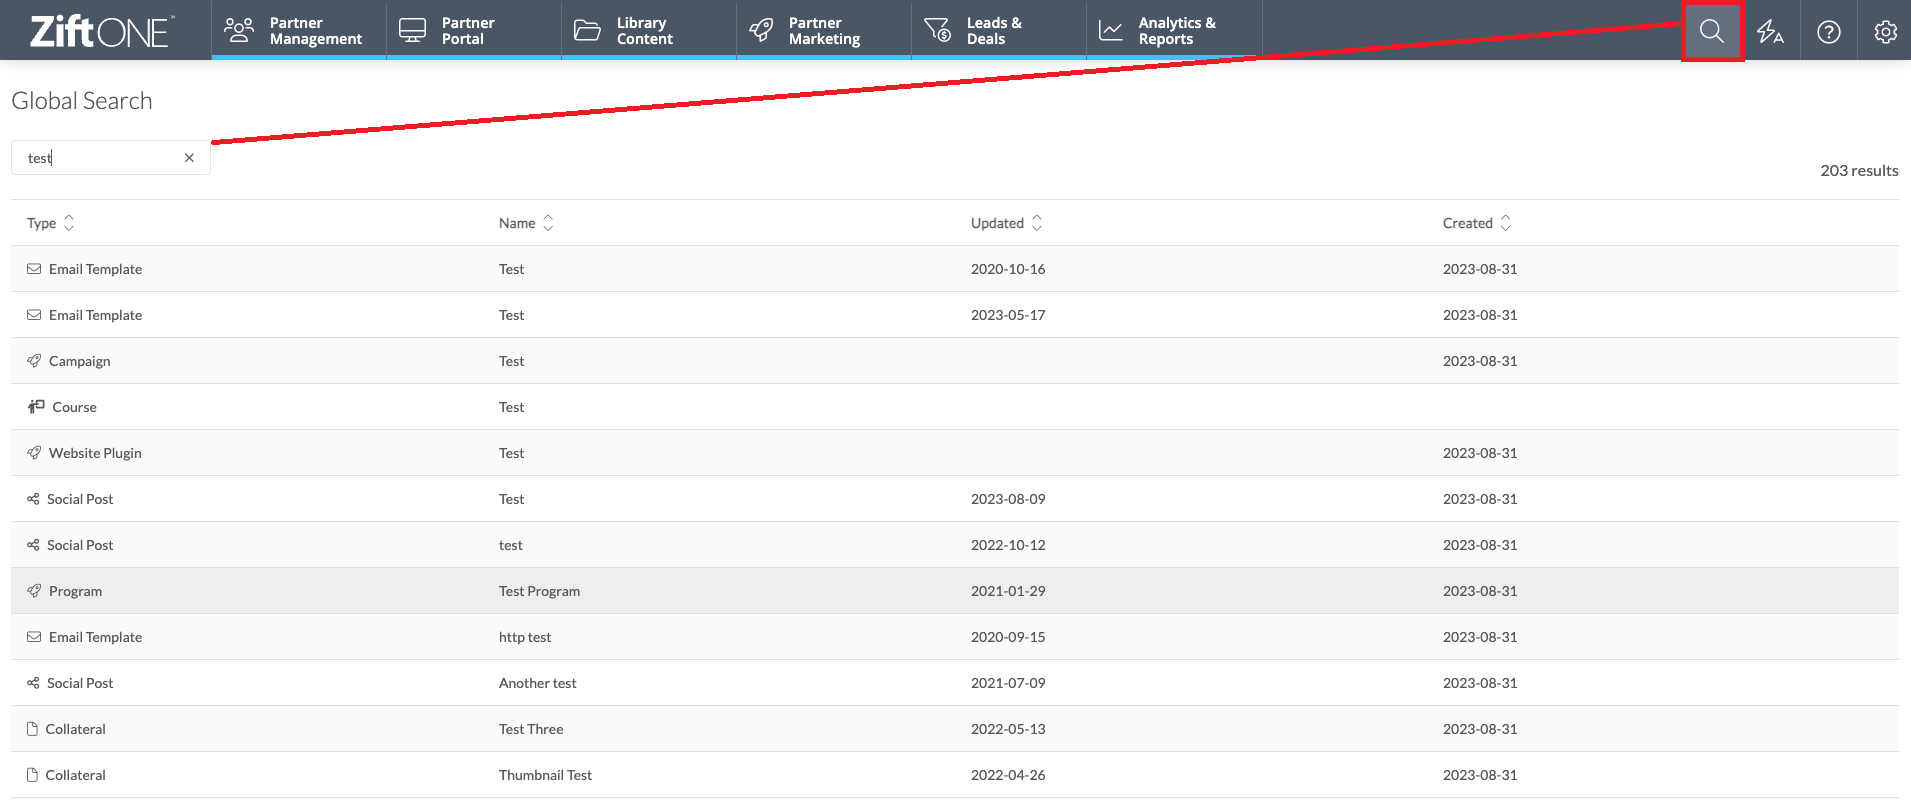Click the updated date '2023-08-09'
The image size is (1911, 800).
click(x=1008, y=499)
